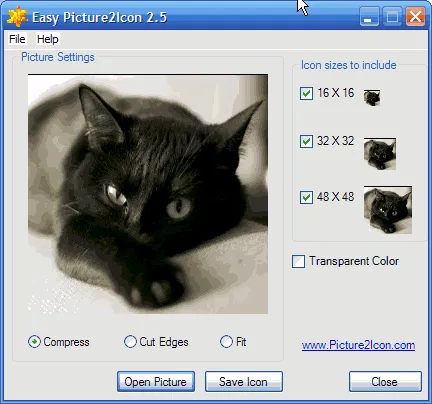Enable the Transparent Color checkbox
432x404 pixels.
click(298, 261)
